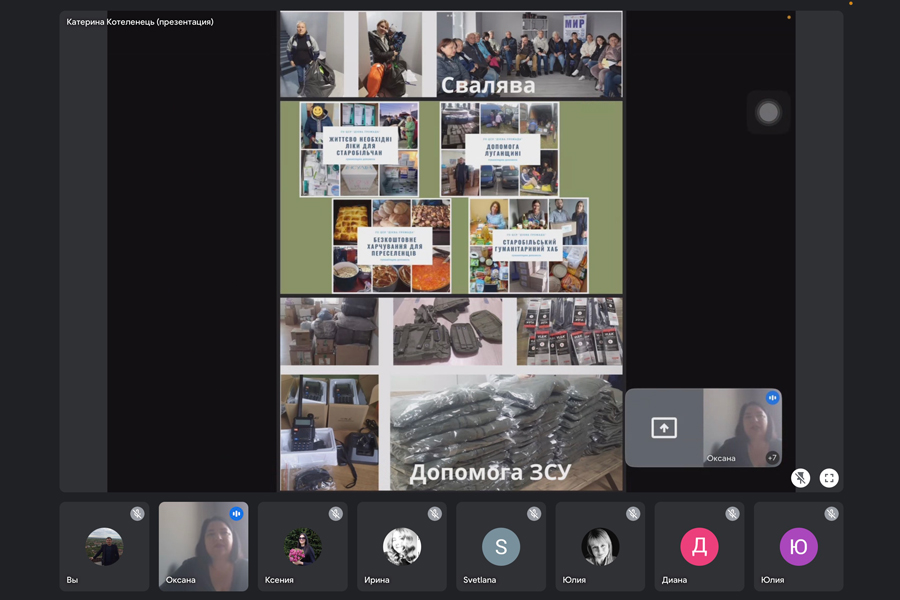Select Svetlana's grey S avatar
The width and height of the screenshot is (900, 600).
pos(501,547)
